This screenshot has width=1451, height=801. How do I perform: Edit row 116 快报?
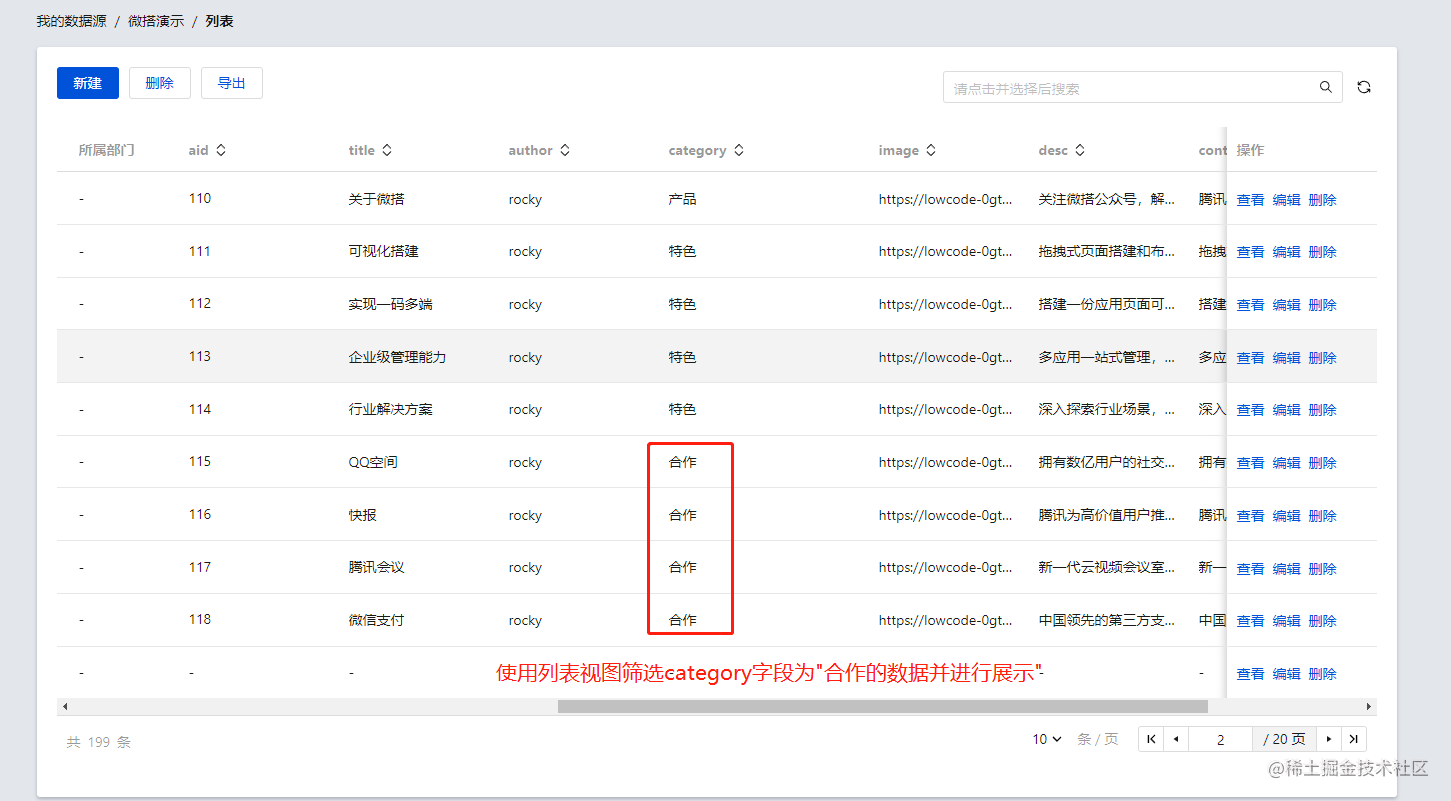pos(1286,516)
